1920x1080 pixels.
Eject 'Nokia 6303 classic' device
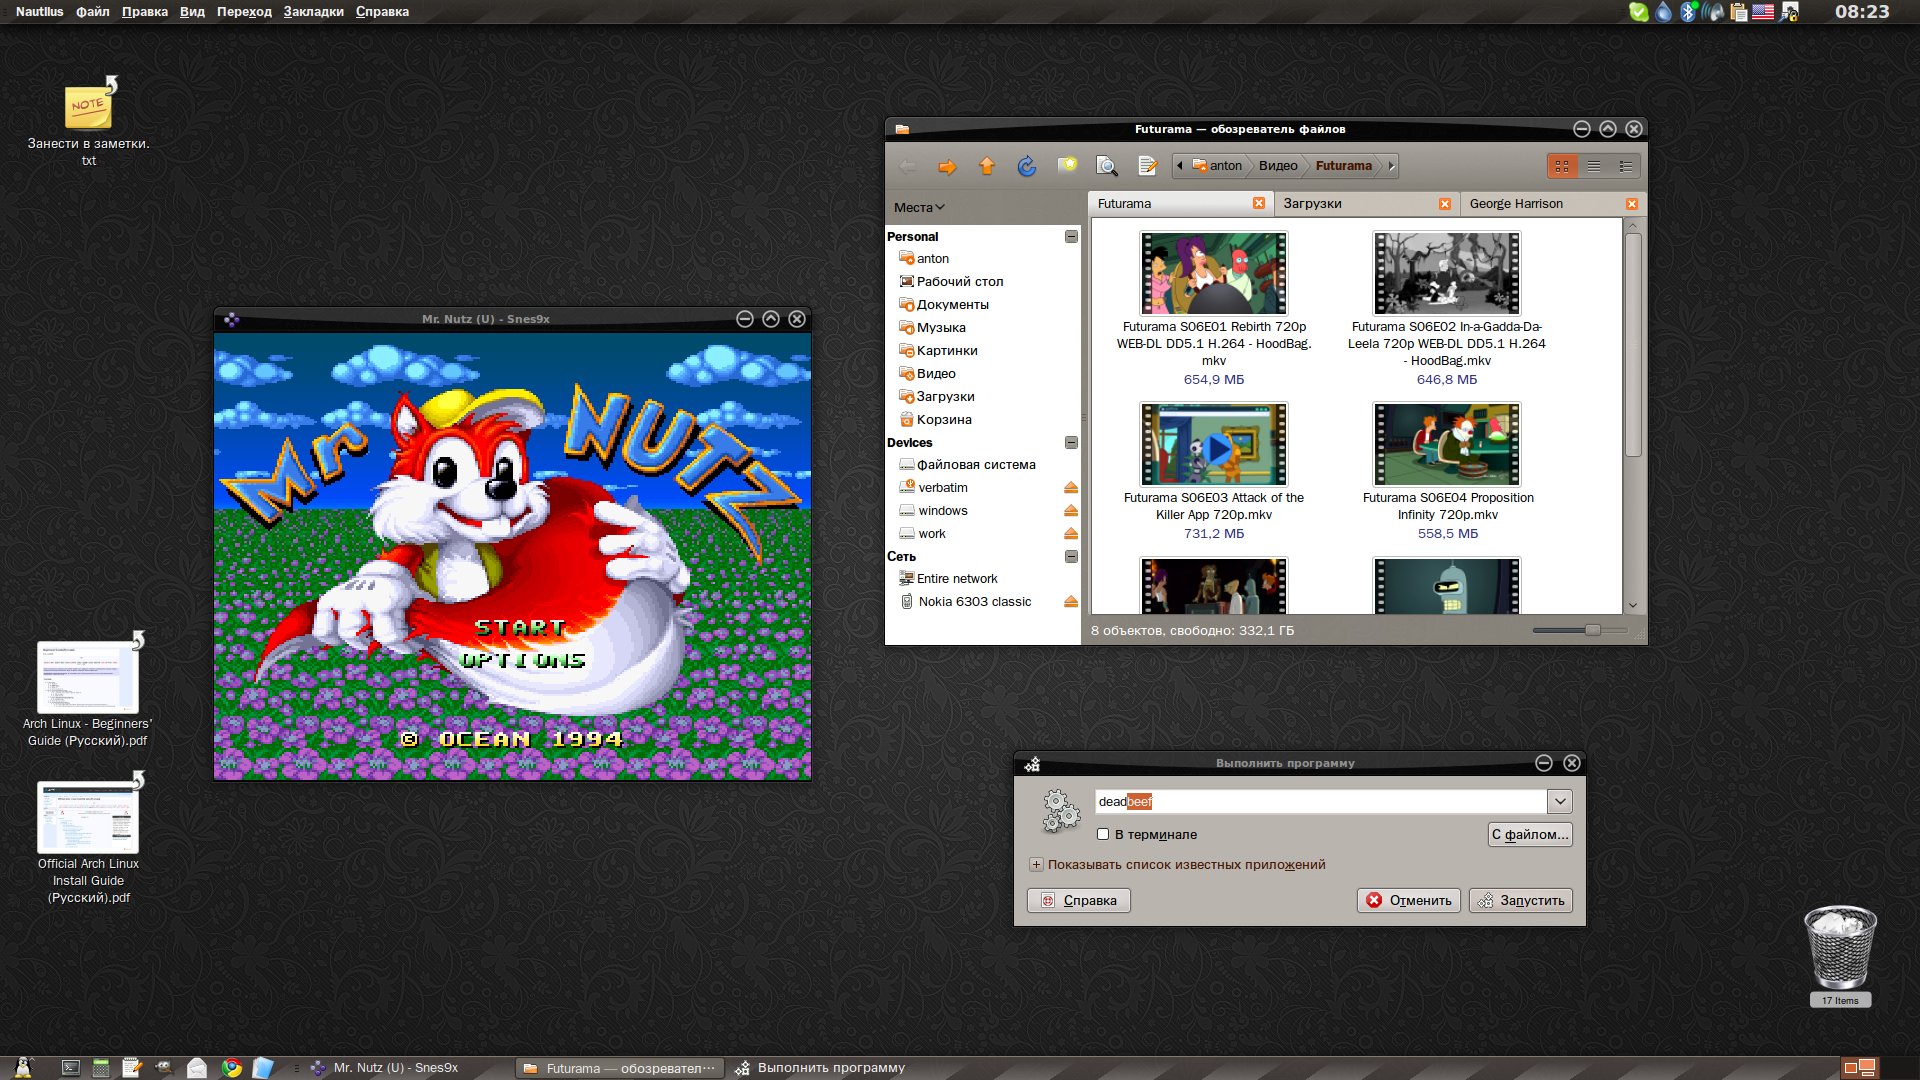(x=1071, y=602)
